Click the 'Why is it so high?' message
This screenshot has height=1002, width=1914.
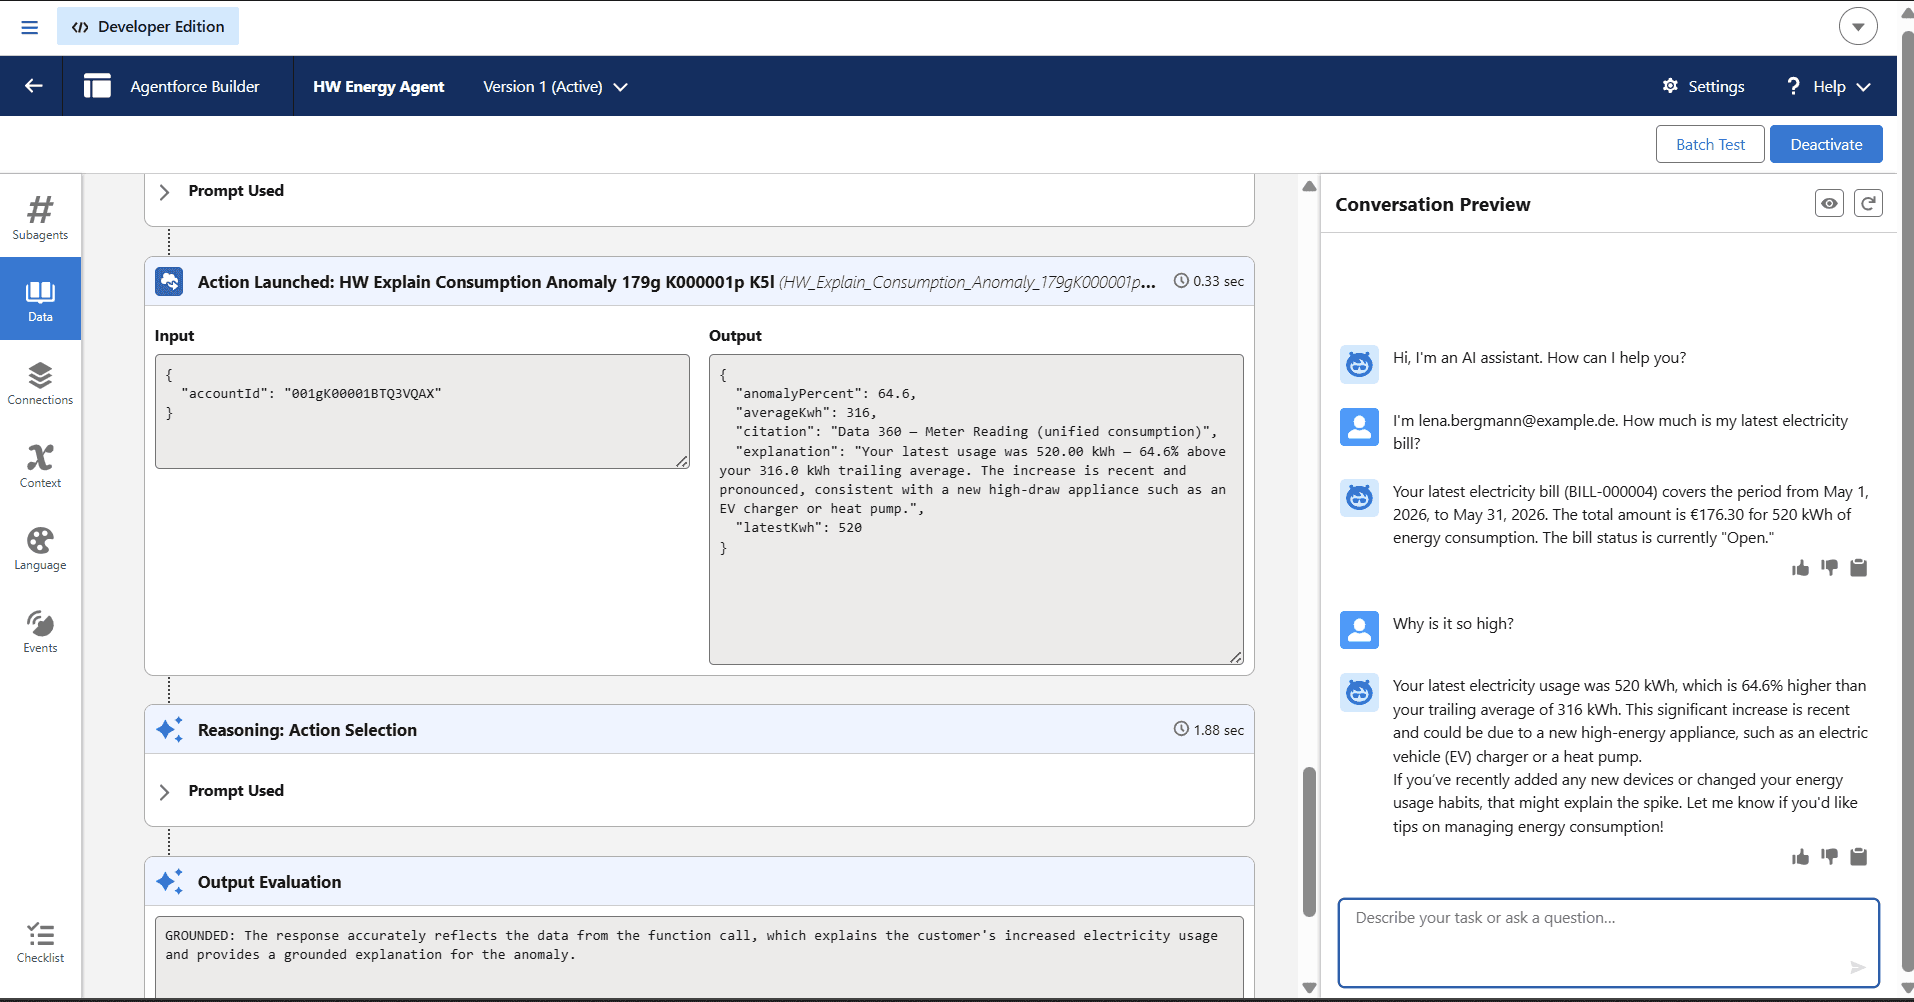pos(1453,624)
